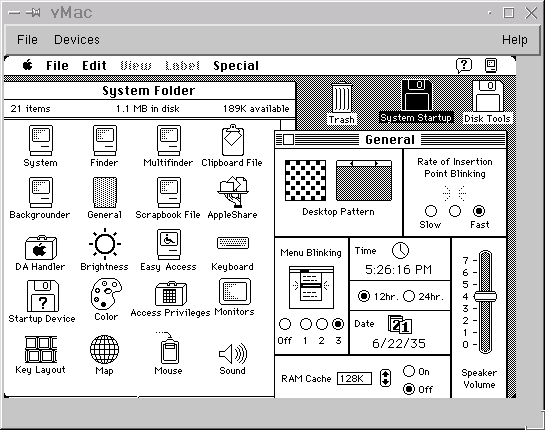Select the Brightness control panel icon
Image resolution: width=545 pixels, height=430 pixels.
(x=105, y=244)
